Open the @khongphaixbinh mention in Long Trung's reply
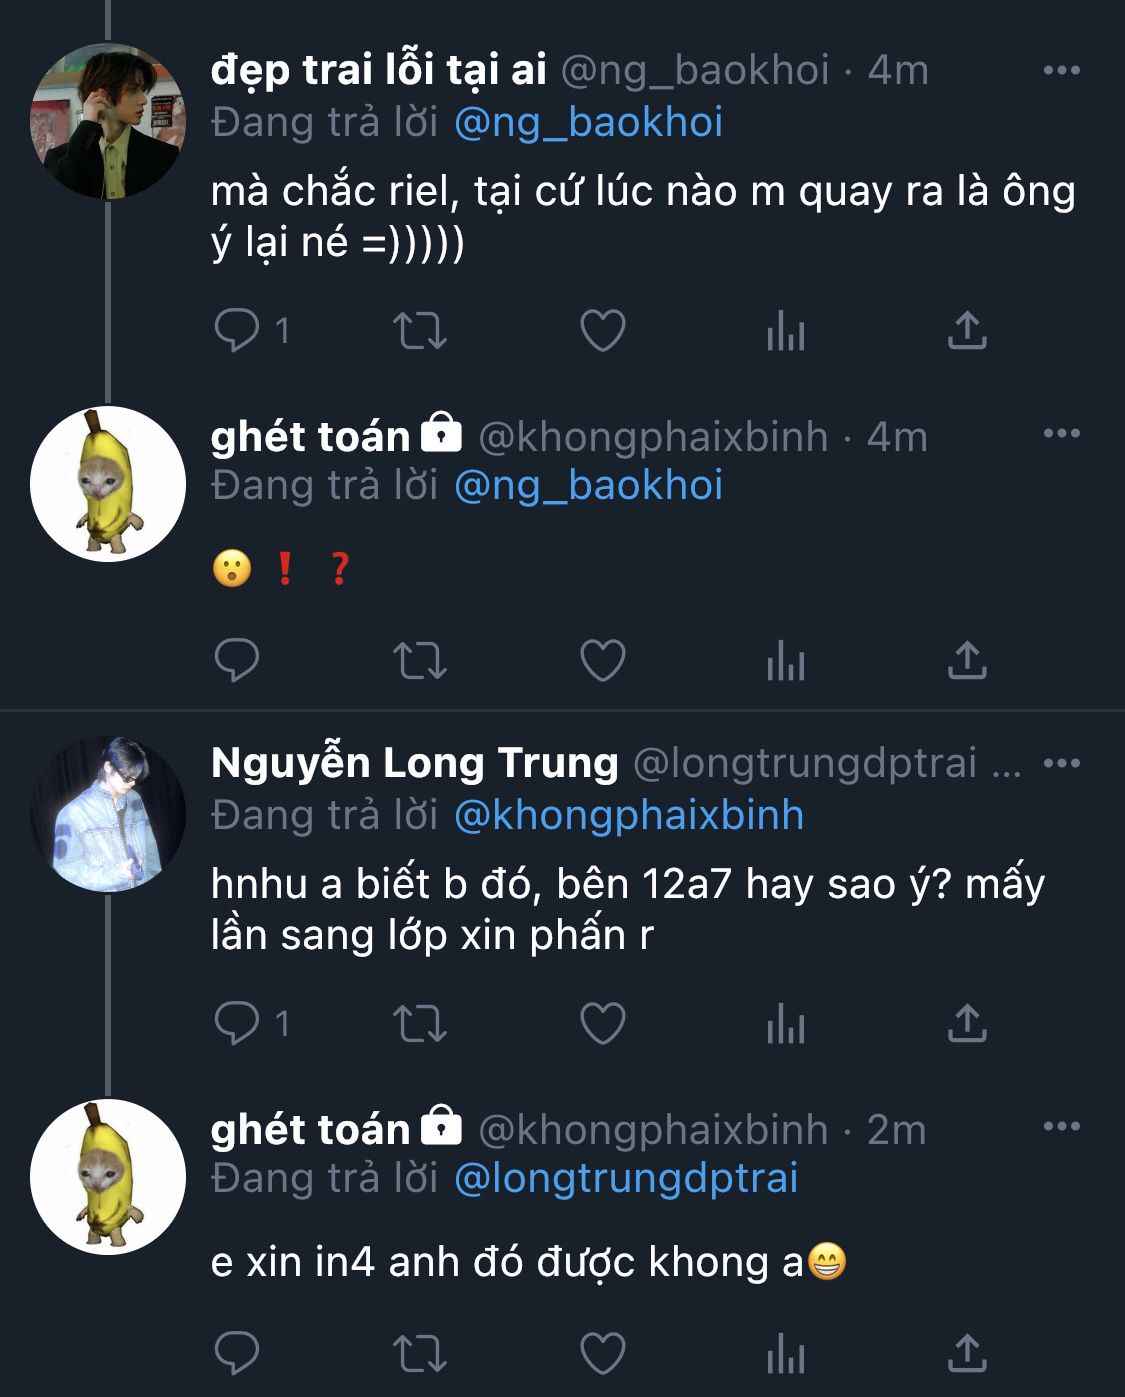 click(x=629, y=815)
